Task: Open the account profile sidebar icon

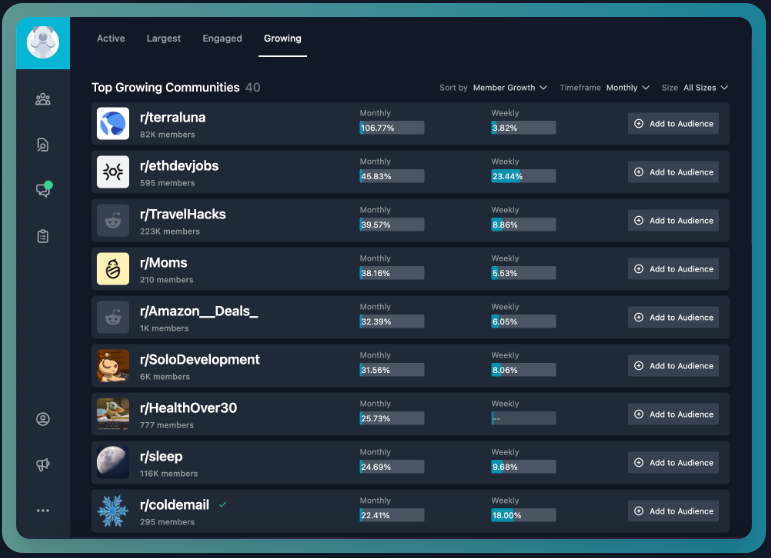Action: tap(43, 419)
